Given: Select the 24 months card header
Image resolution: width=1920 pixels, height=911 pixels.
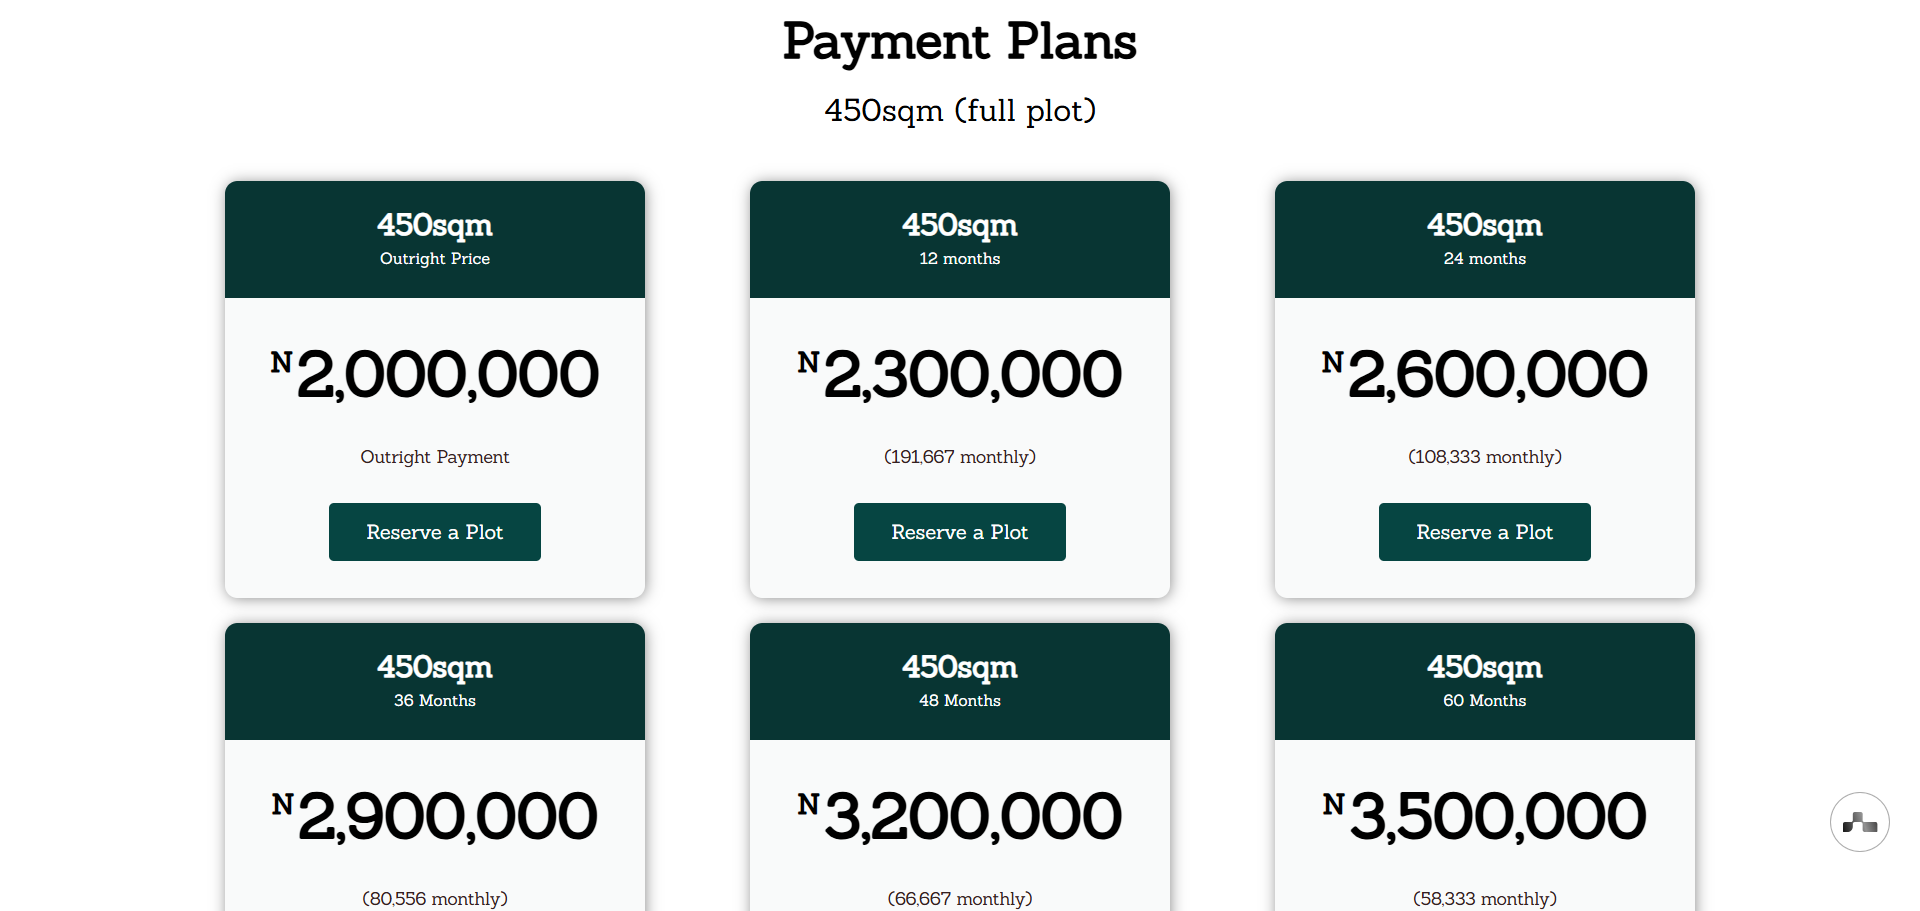Looking at the screenshot, I should [x=1484, y=239].
